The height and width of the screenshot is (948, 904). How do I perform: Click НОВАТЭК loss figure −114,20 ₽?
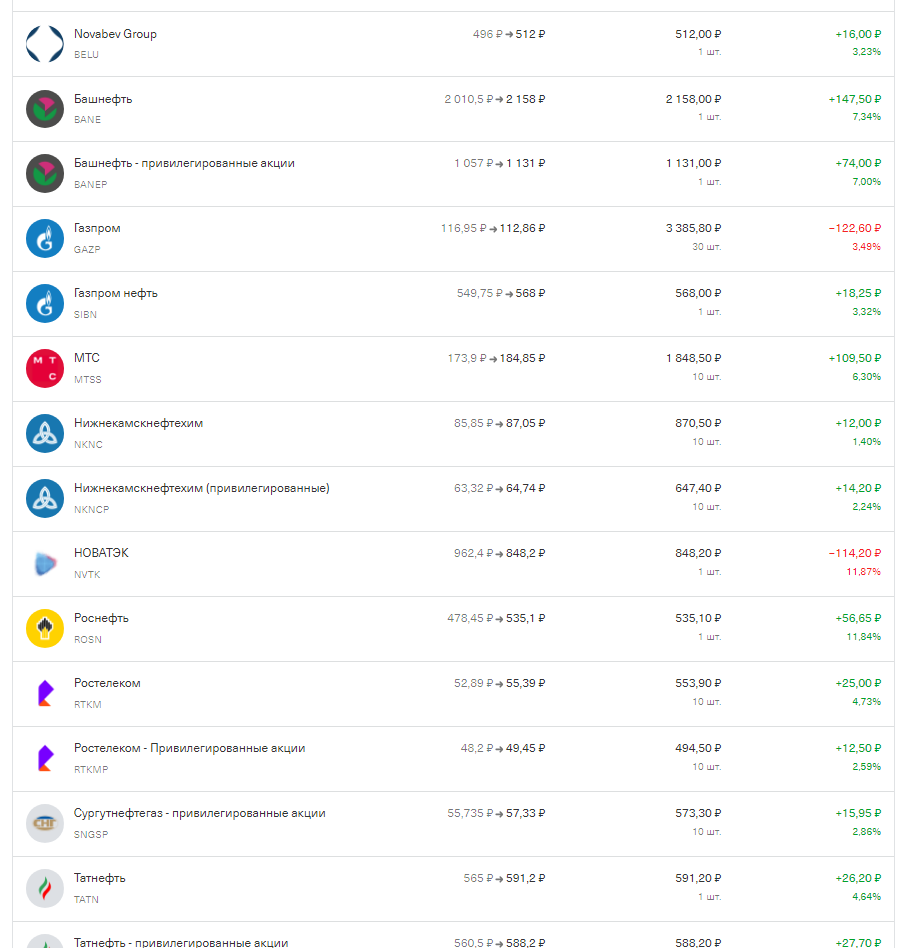854,553
